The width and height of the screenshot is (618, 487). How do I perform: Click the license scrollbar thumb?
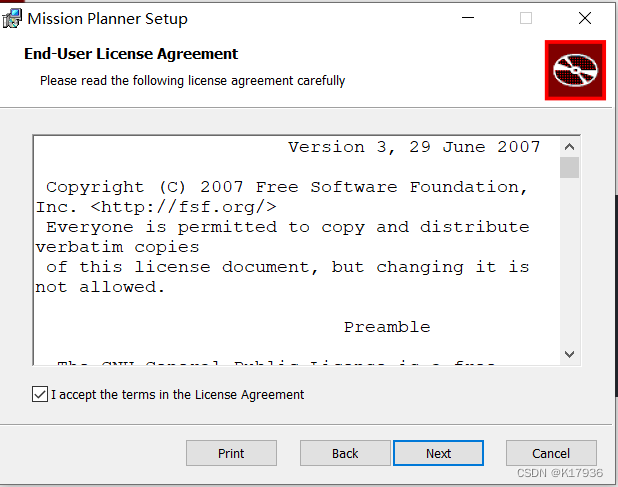tap(569, 167)
